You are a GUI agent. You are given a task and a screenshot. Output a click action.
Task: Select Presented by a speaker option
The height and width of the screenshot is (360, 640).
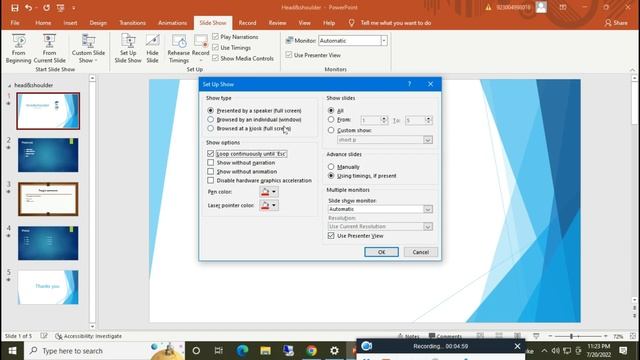211,111
